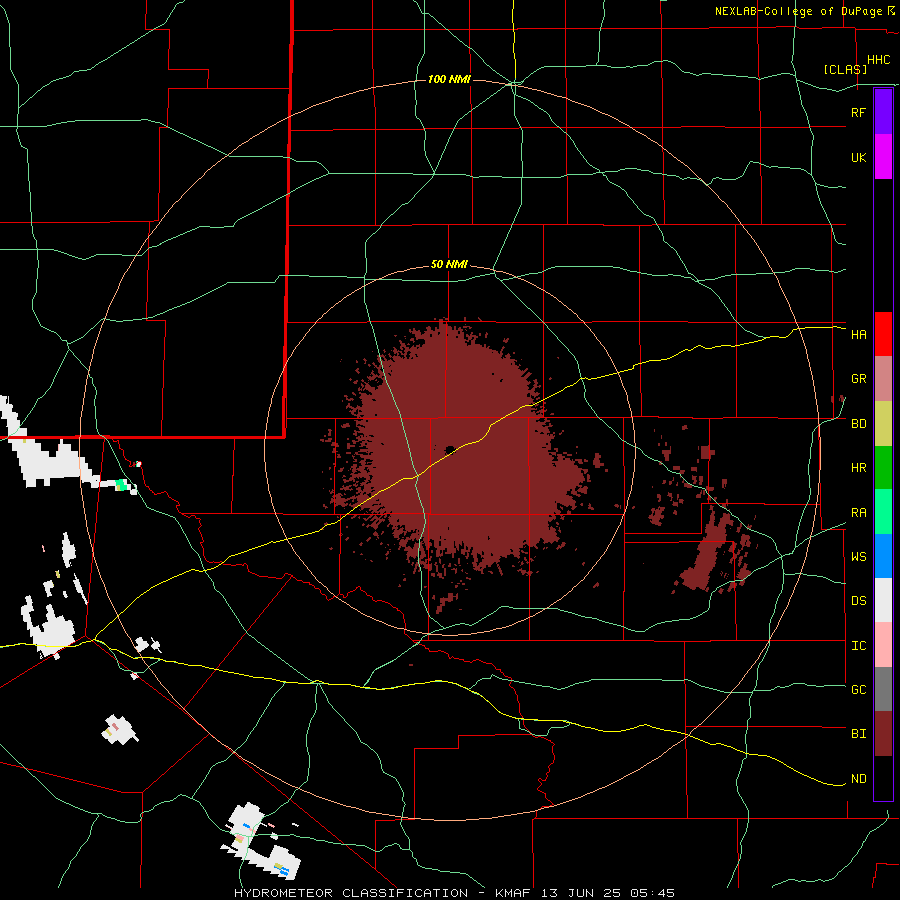Click the gray GC legend swatch
This screenshot has width=900, height=900.
pos(883,689)
